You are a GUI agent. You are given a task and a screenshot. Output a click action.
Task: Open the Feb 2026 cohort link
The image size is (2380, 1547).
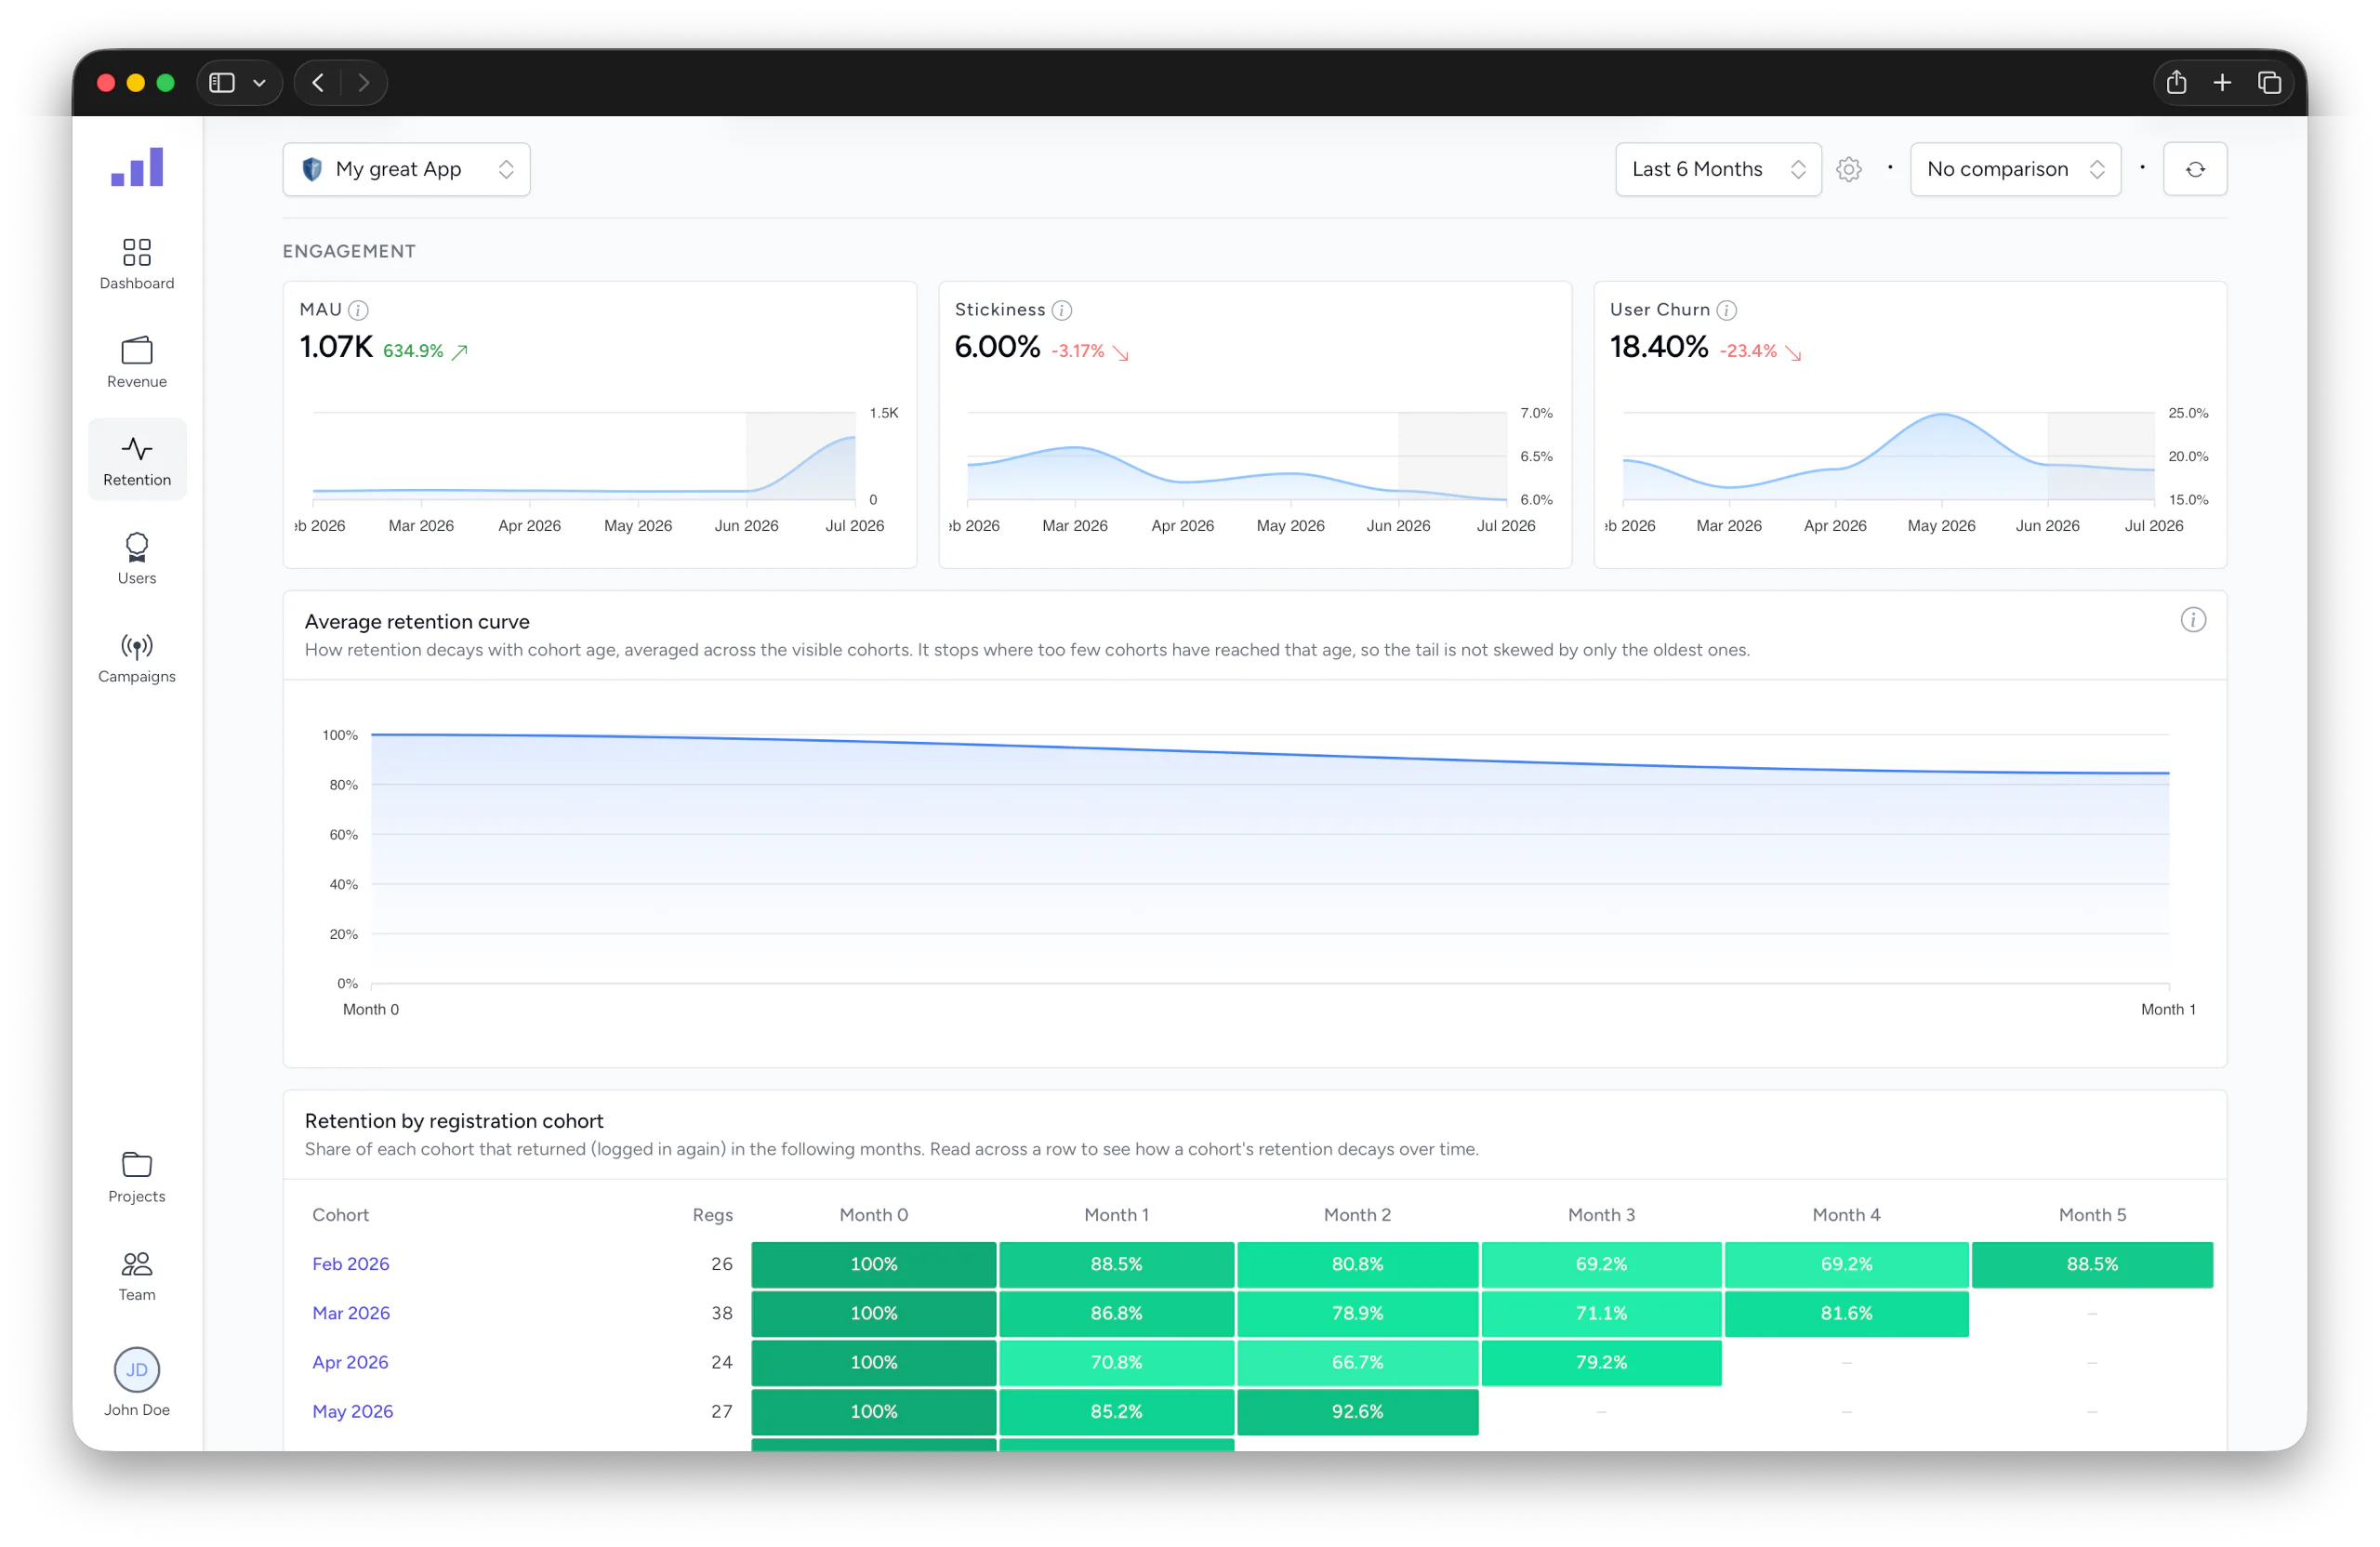351,1264
